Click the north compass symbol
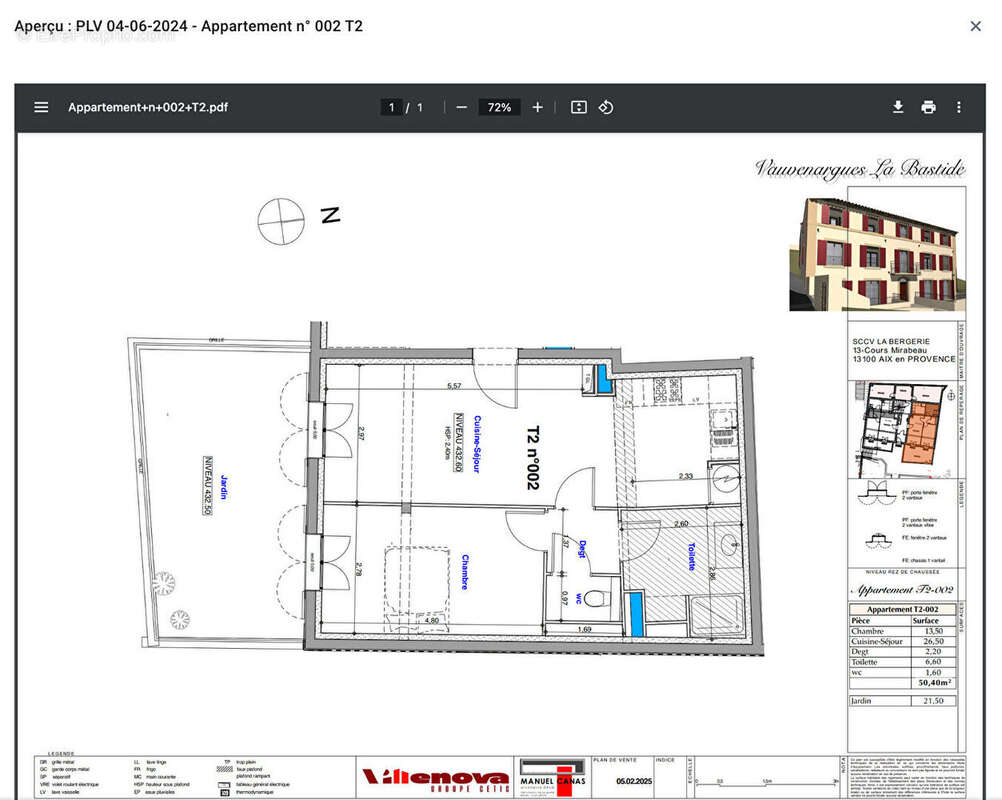Screen dimensions: 1002x800 click(281, 221)
